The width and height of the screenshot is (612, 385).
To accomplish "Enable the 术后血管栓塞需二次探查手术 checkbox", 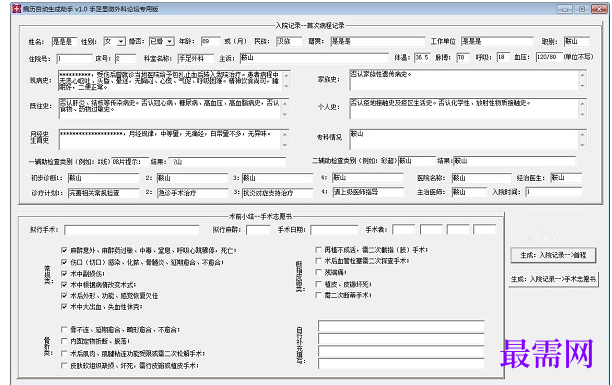I will point(318,260).
